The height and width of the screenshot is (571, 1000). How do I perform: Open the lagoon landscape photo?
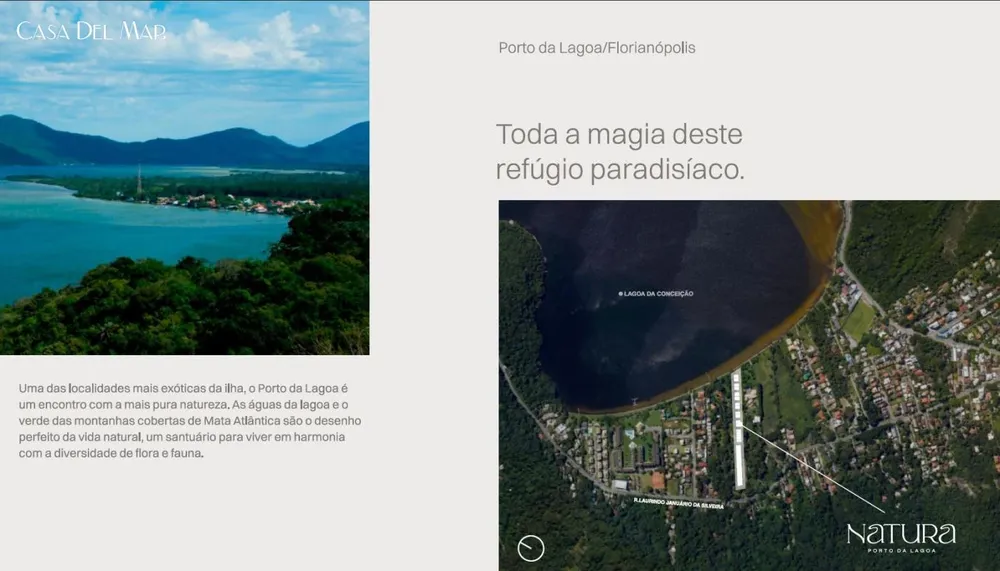184,177
